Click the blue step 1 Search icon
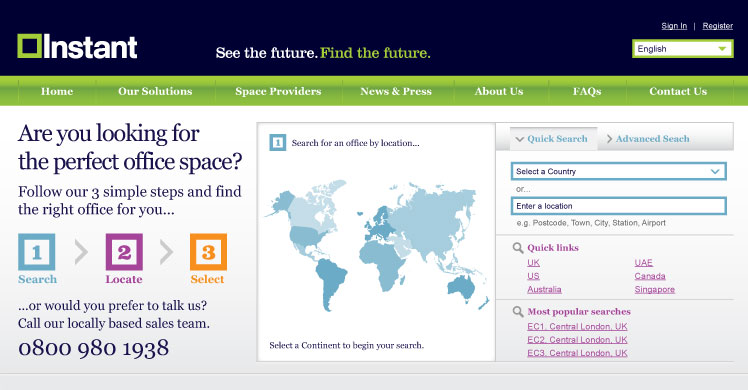The width and height of the screenshot is (748, 390). 37,252
